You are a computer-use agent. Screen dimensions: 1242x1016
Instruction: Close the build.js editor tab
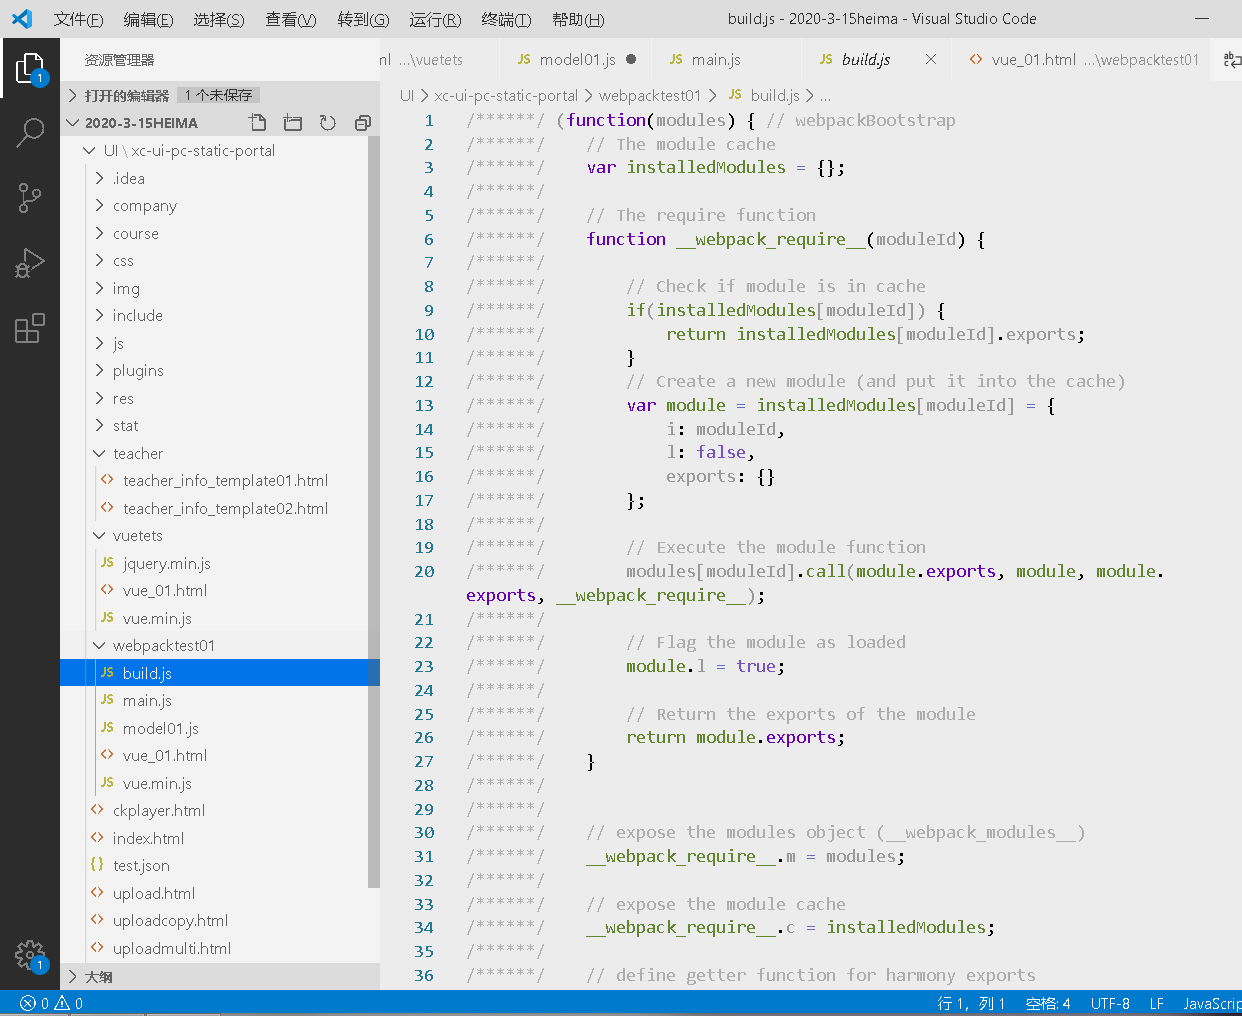(x=931, y=60)
